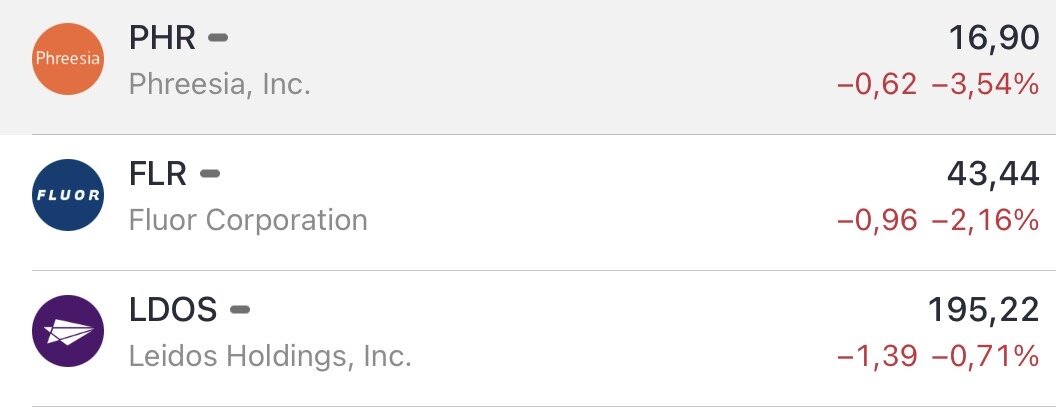Screen dimensions: 1056x419
Task: Tap the gray dash beside LDOS
Action: pos(240,310)
